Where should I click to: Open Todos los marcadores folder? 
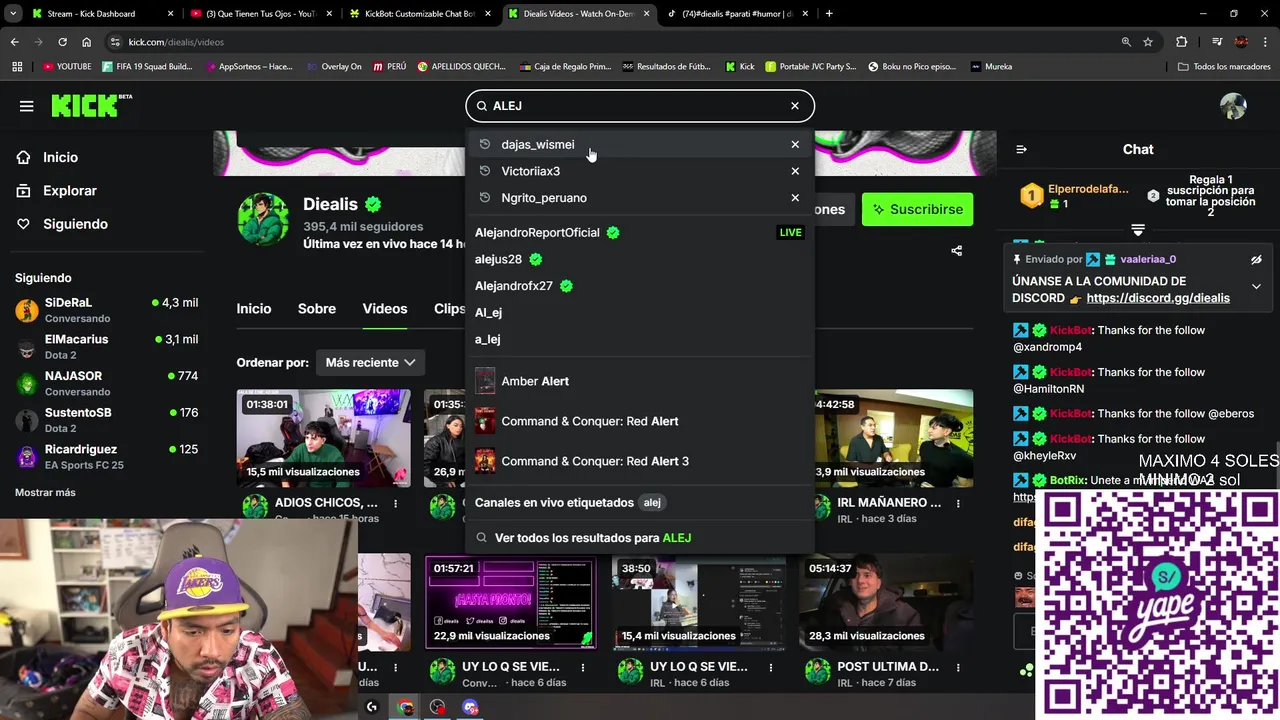(1224, 67)
